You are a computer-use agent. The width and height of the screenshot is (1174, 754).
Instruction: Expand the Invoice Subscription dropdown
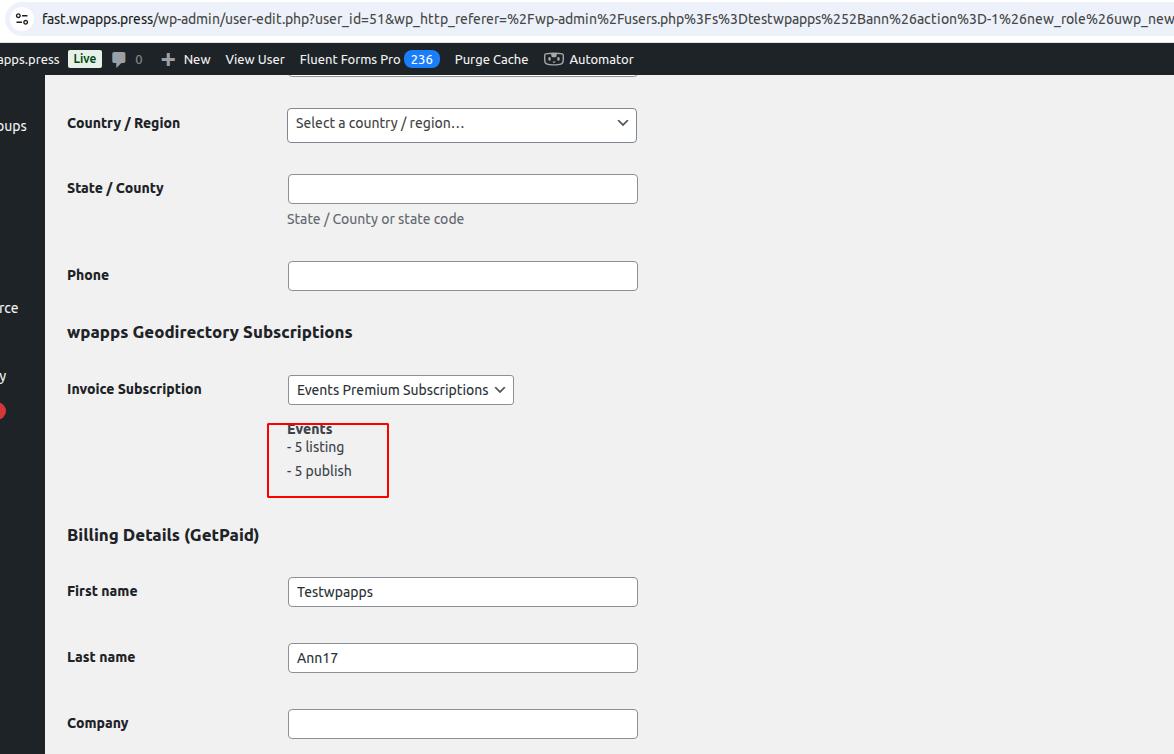400,390
